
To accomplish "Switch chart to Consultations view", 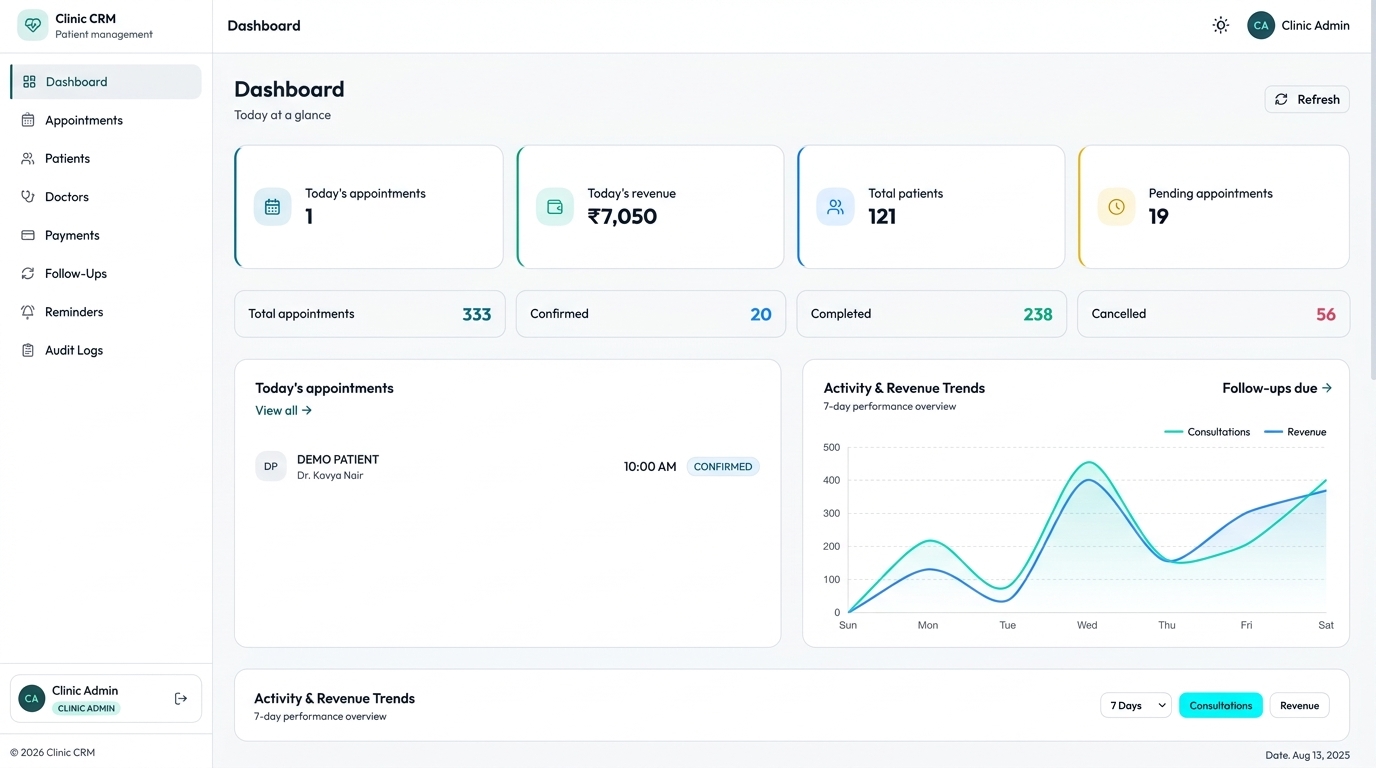I will click(x=1221, y=705).
